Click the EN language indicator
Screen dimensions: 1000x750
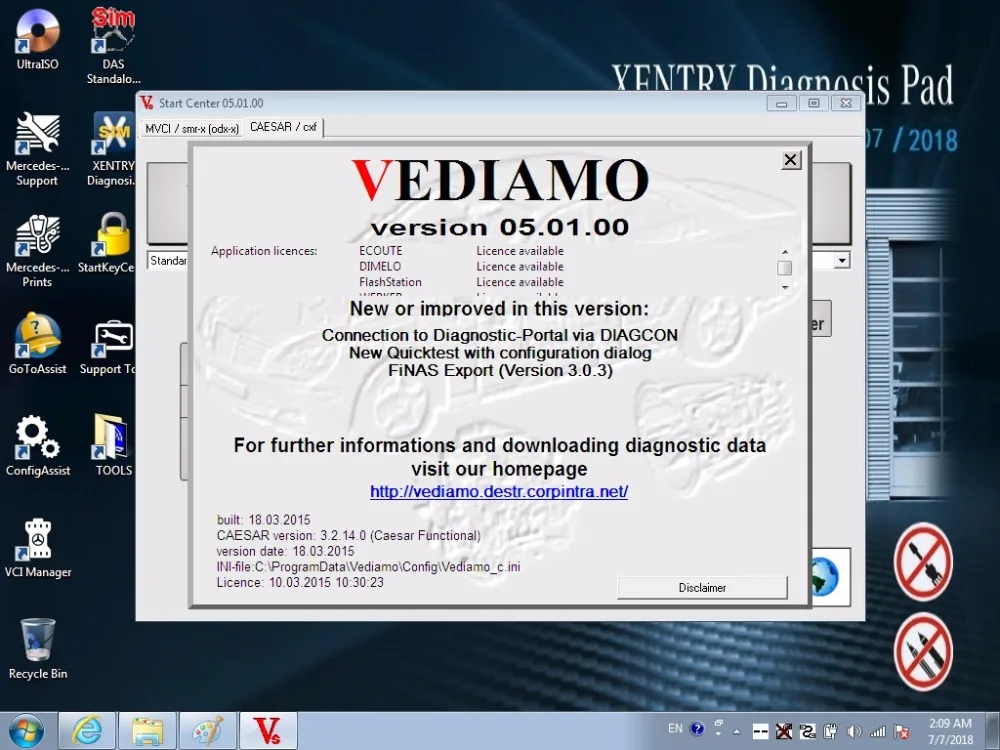pos(675,728)
